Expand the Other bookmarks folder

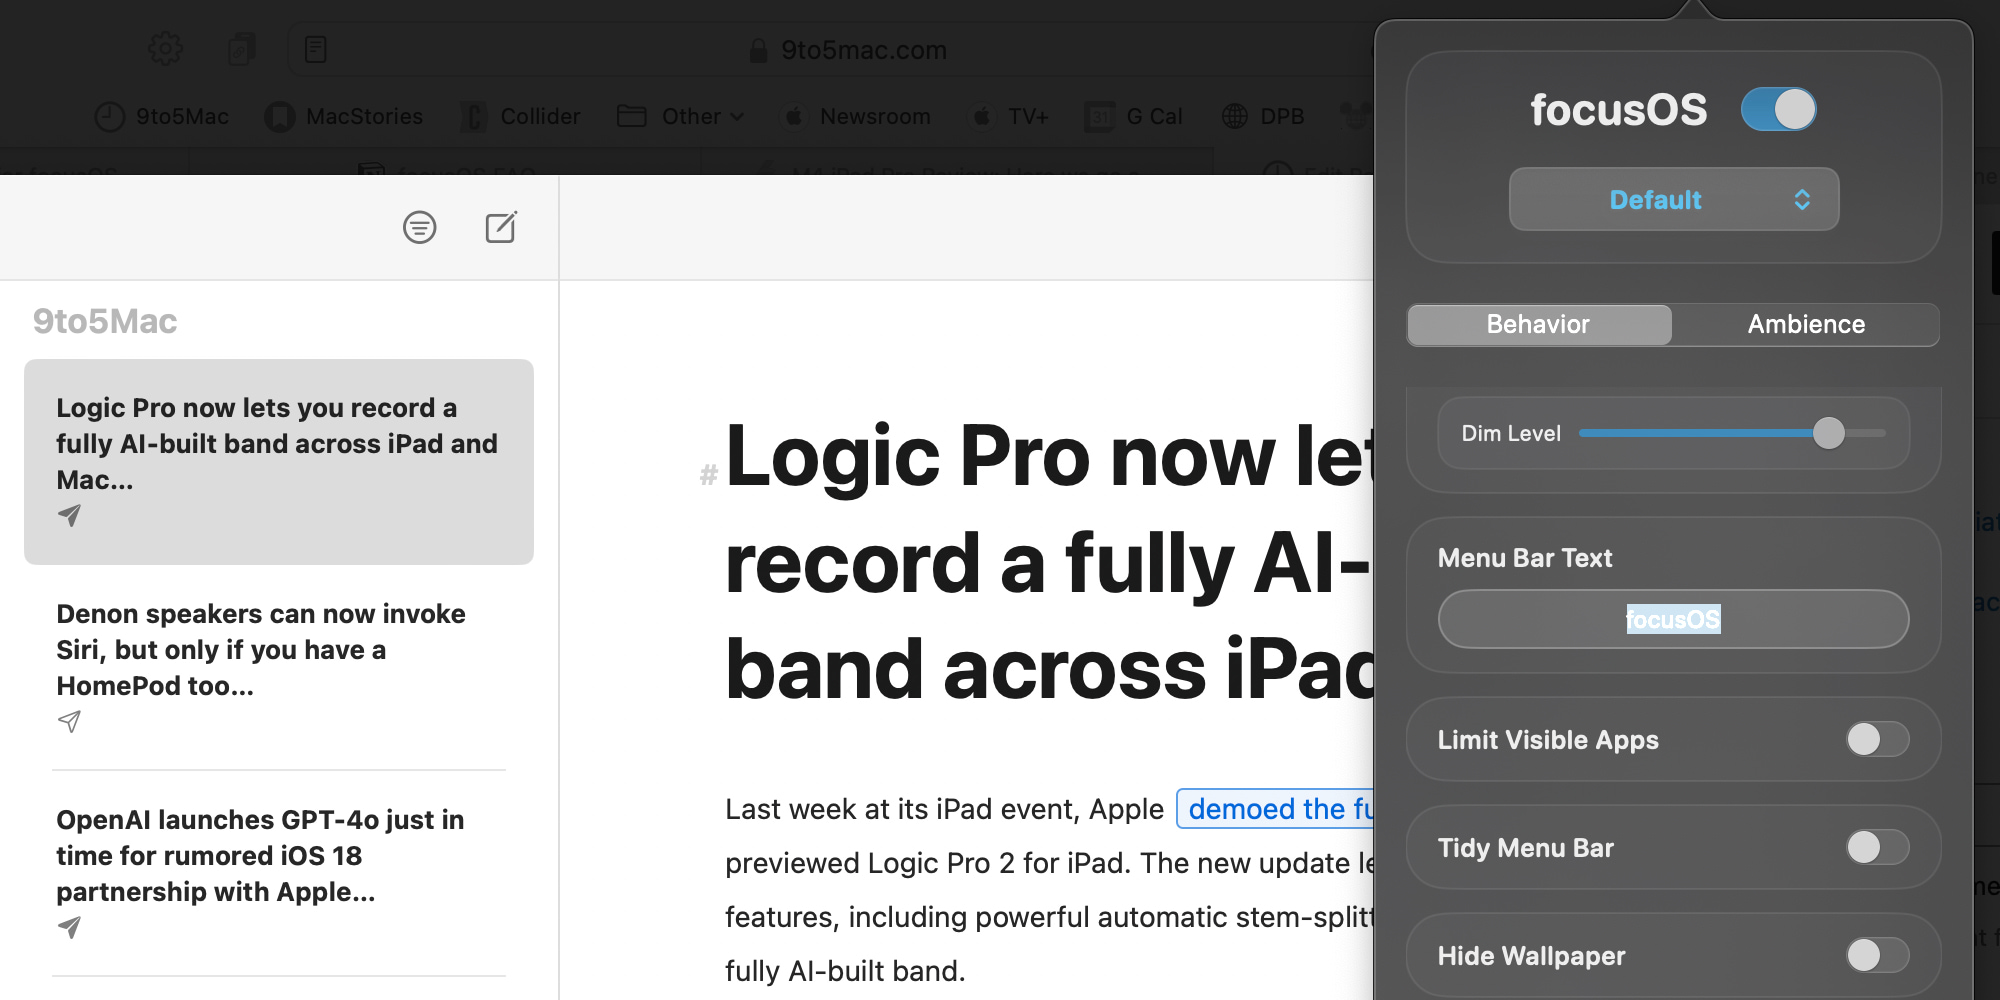(x=681, y=117)
